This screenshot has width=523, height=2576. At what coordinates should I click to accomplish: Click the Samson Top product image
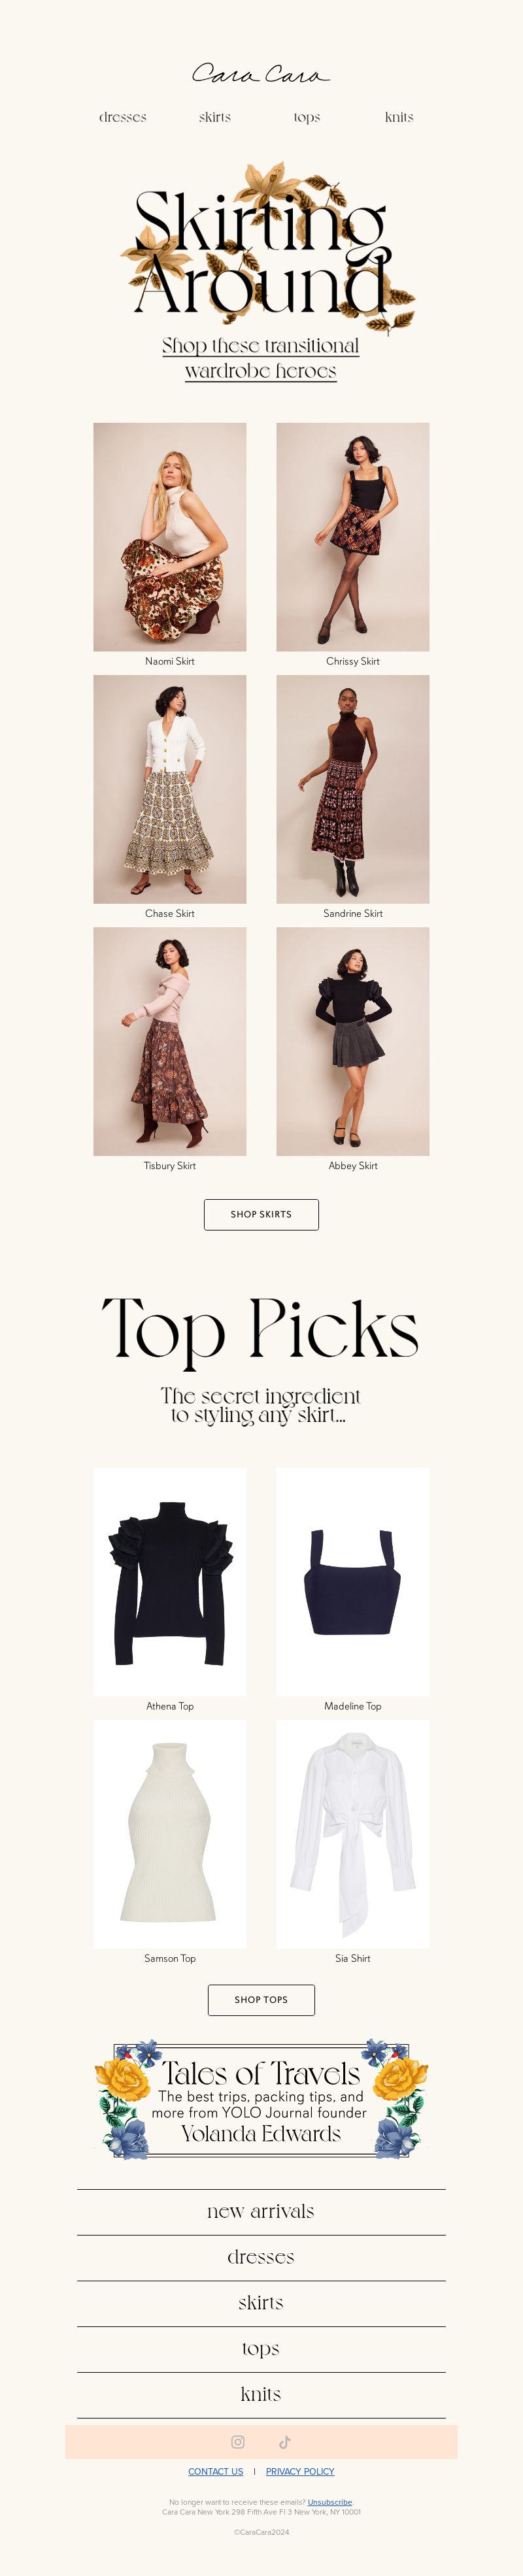pyautogui.click(x=170, y=1834)
